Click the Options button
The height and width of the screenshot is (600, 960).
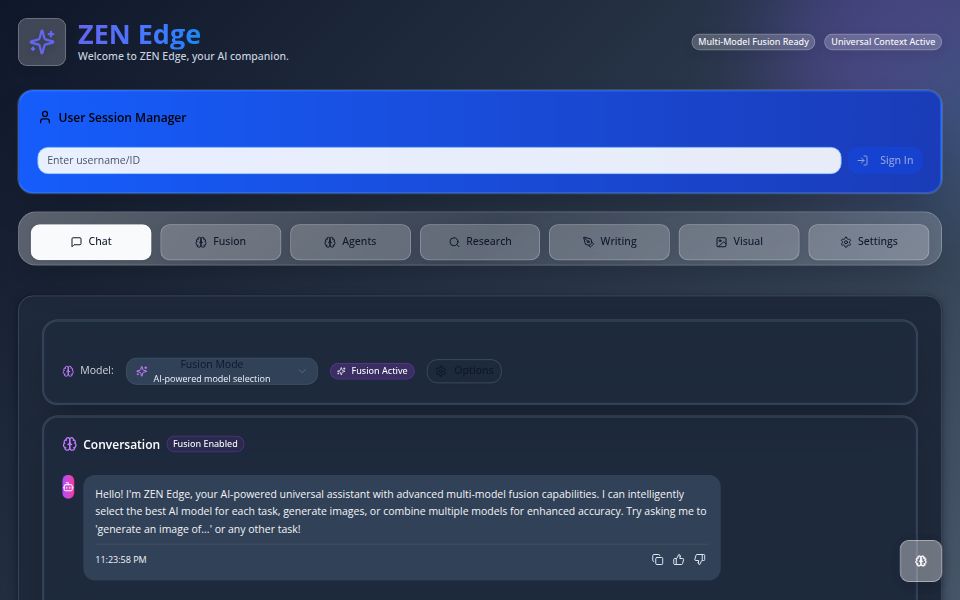464,371
